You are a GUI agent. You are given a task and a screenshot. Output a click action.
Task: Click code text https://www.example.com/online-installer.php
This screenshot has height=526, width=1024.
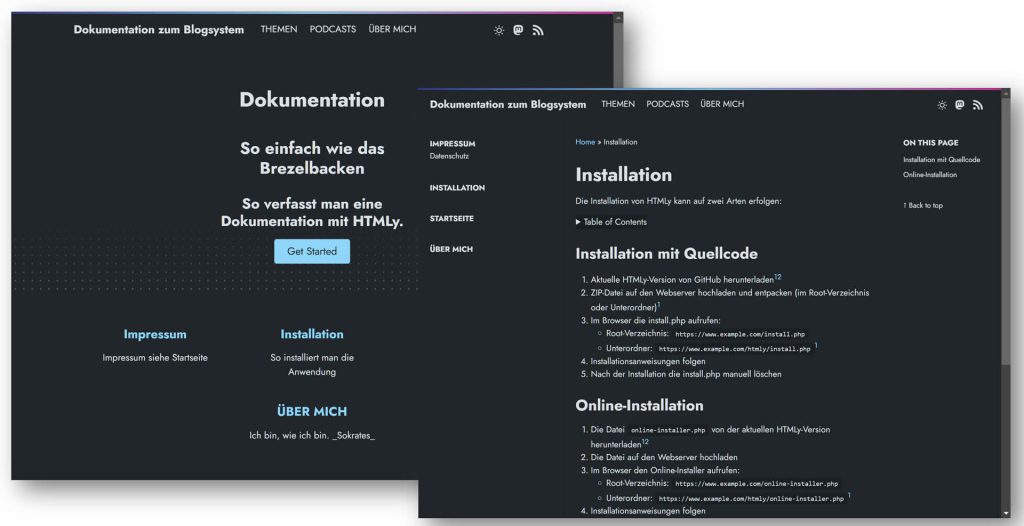tap(756, 484)
